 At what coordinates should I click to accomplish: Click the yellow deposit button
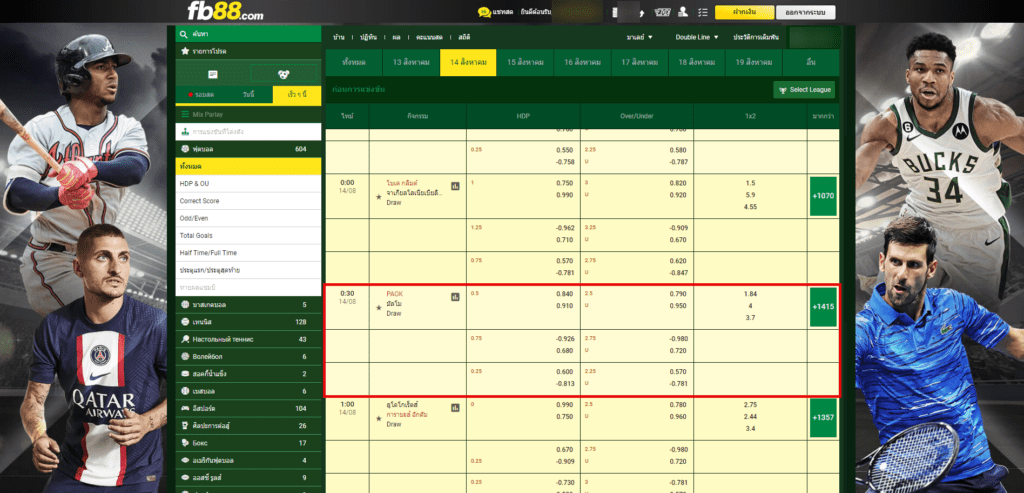744,12
